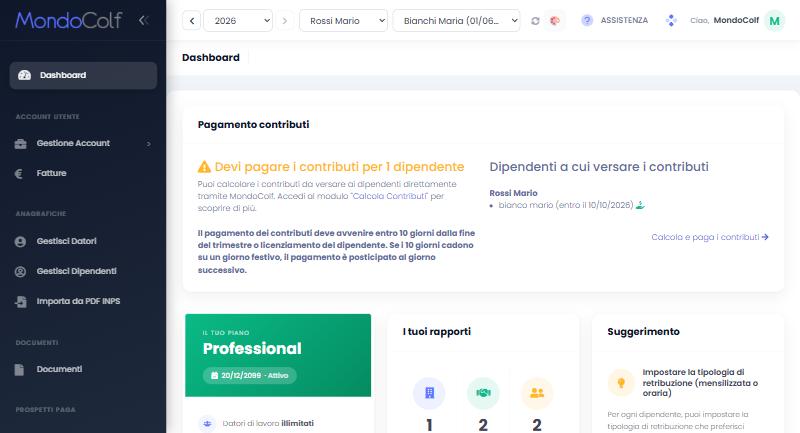800x433 pixels.
Task: Click the Rossi Mario employer name in card
Action: point(513,193)
